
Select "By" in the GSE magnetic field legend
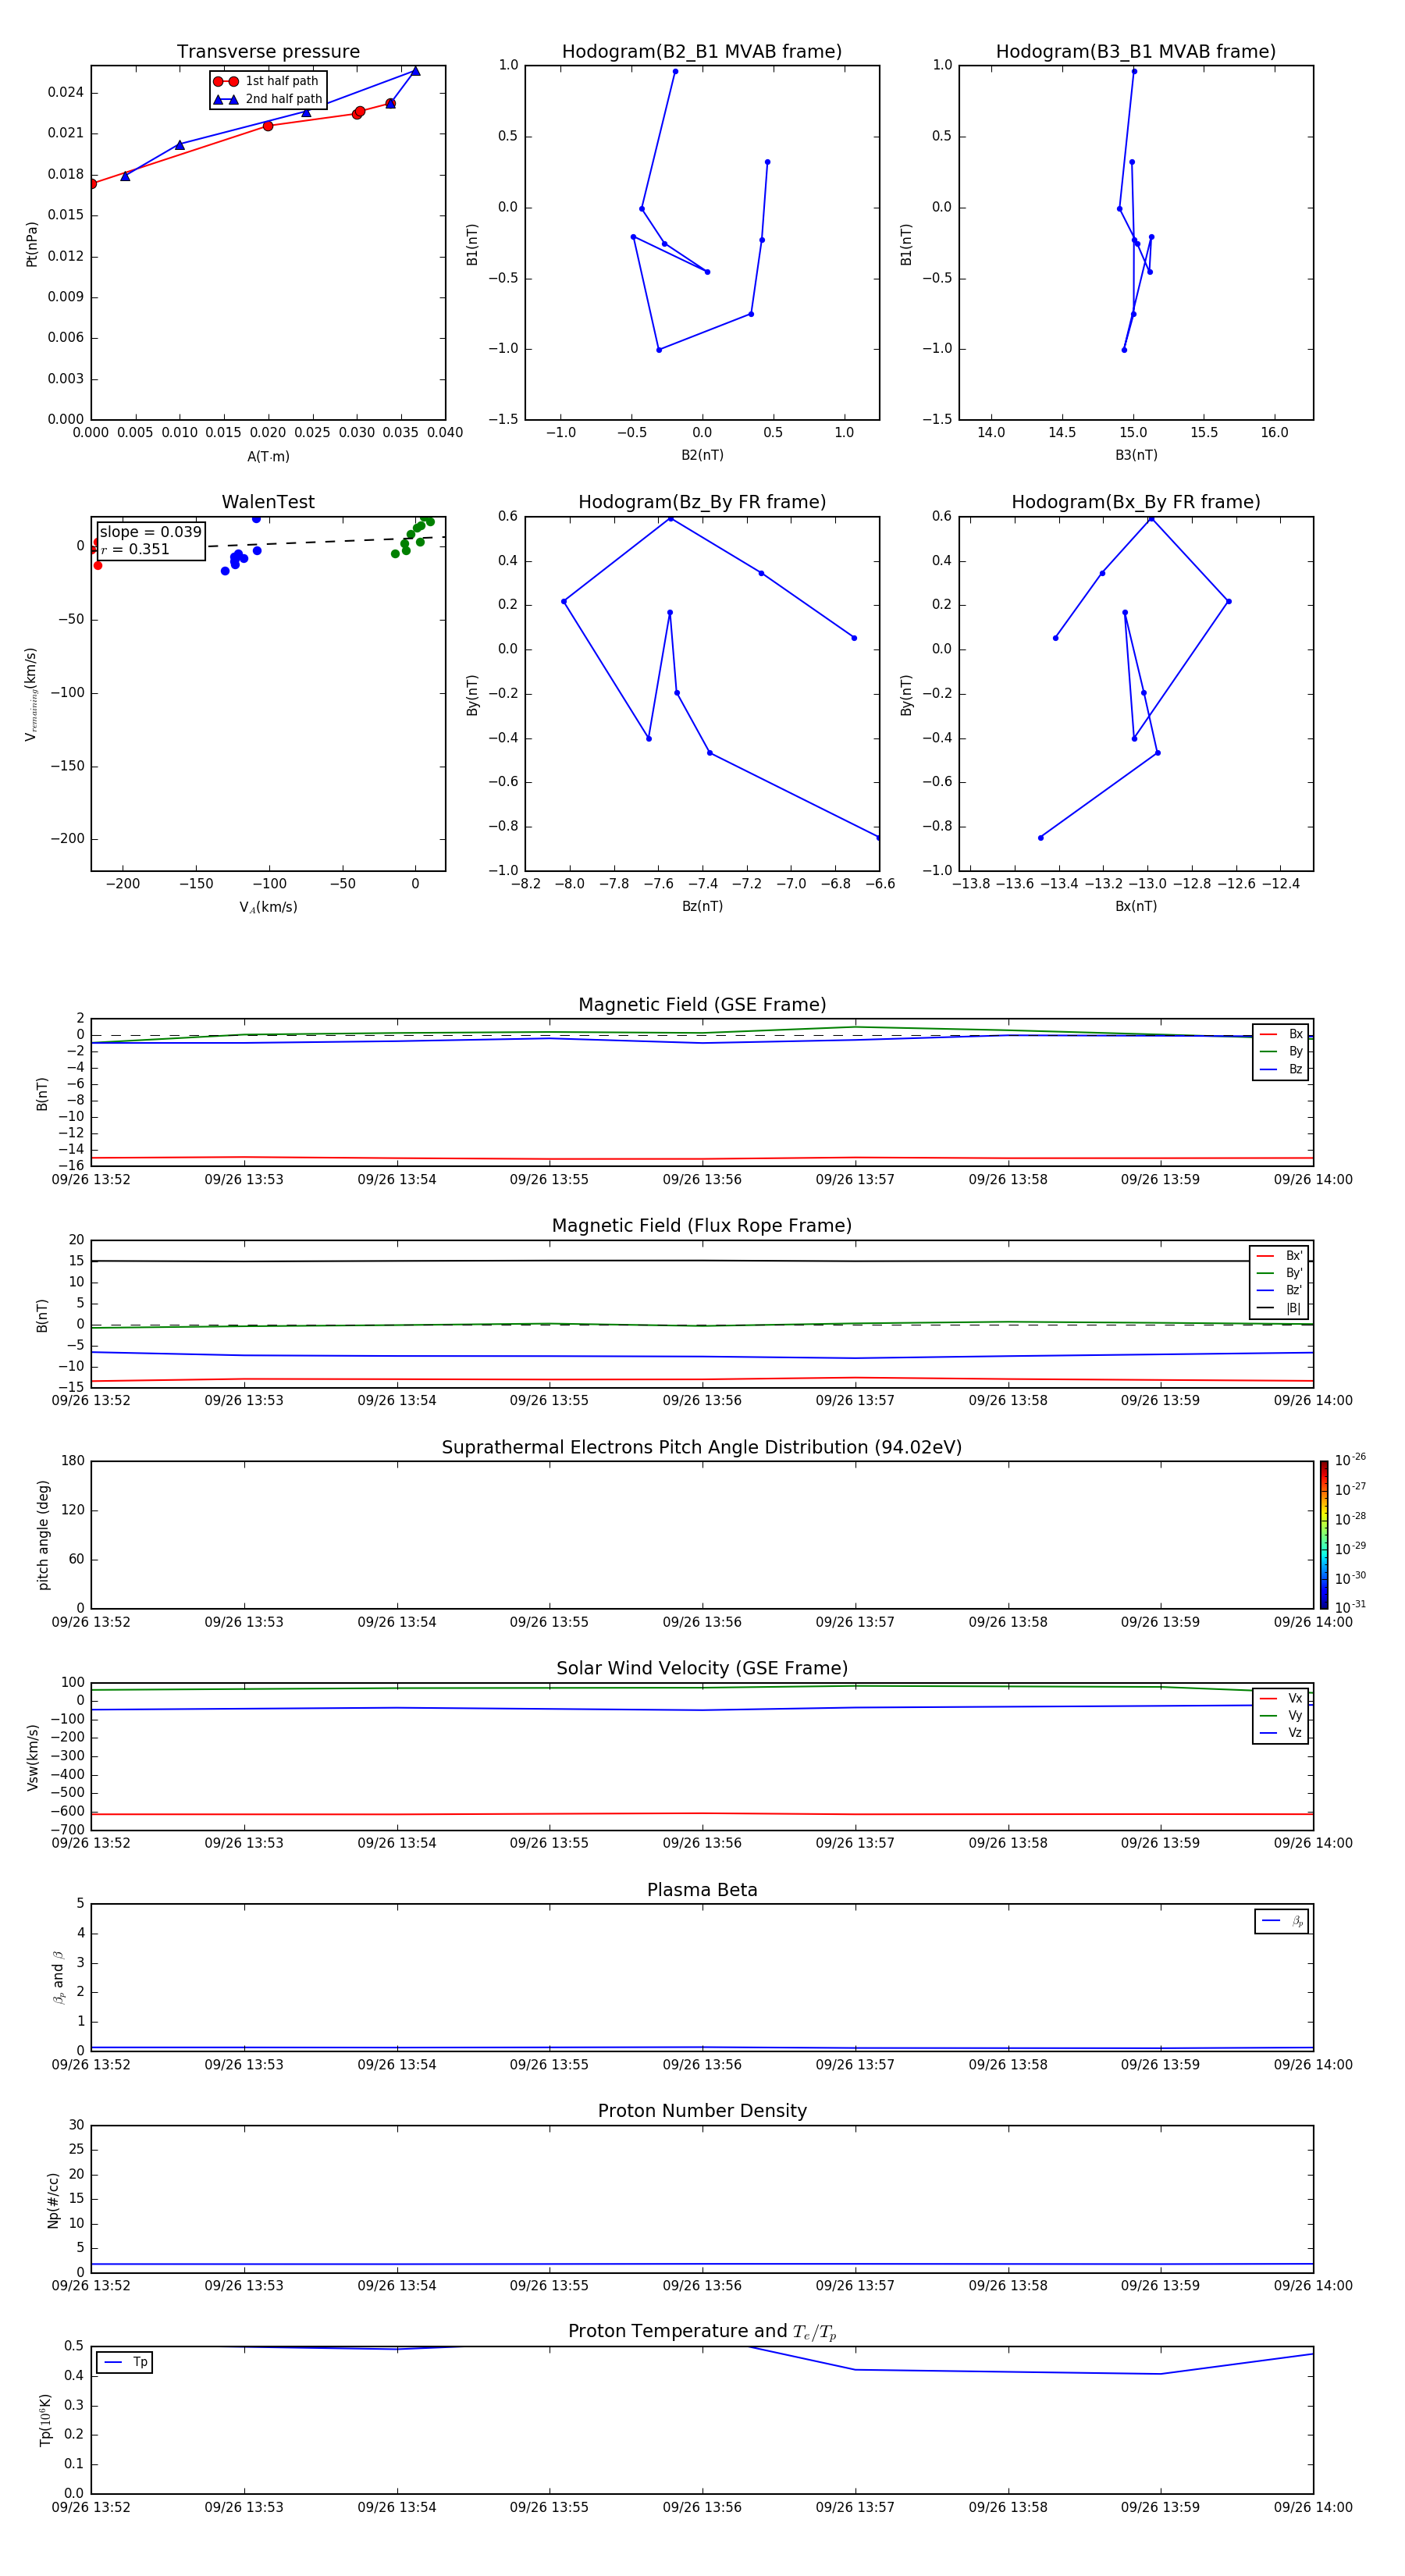point(1282,1051)
